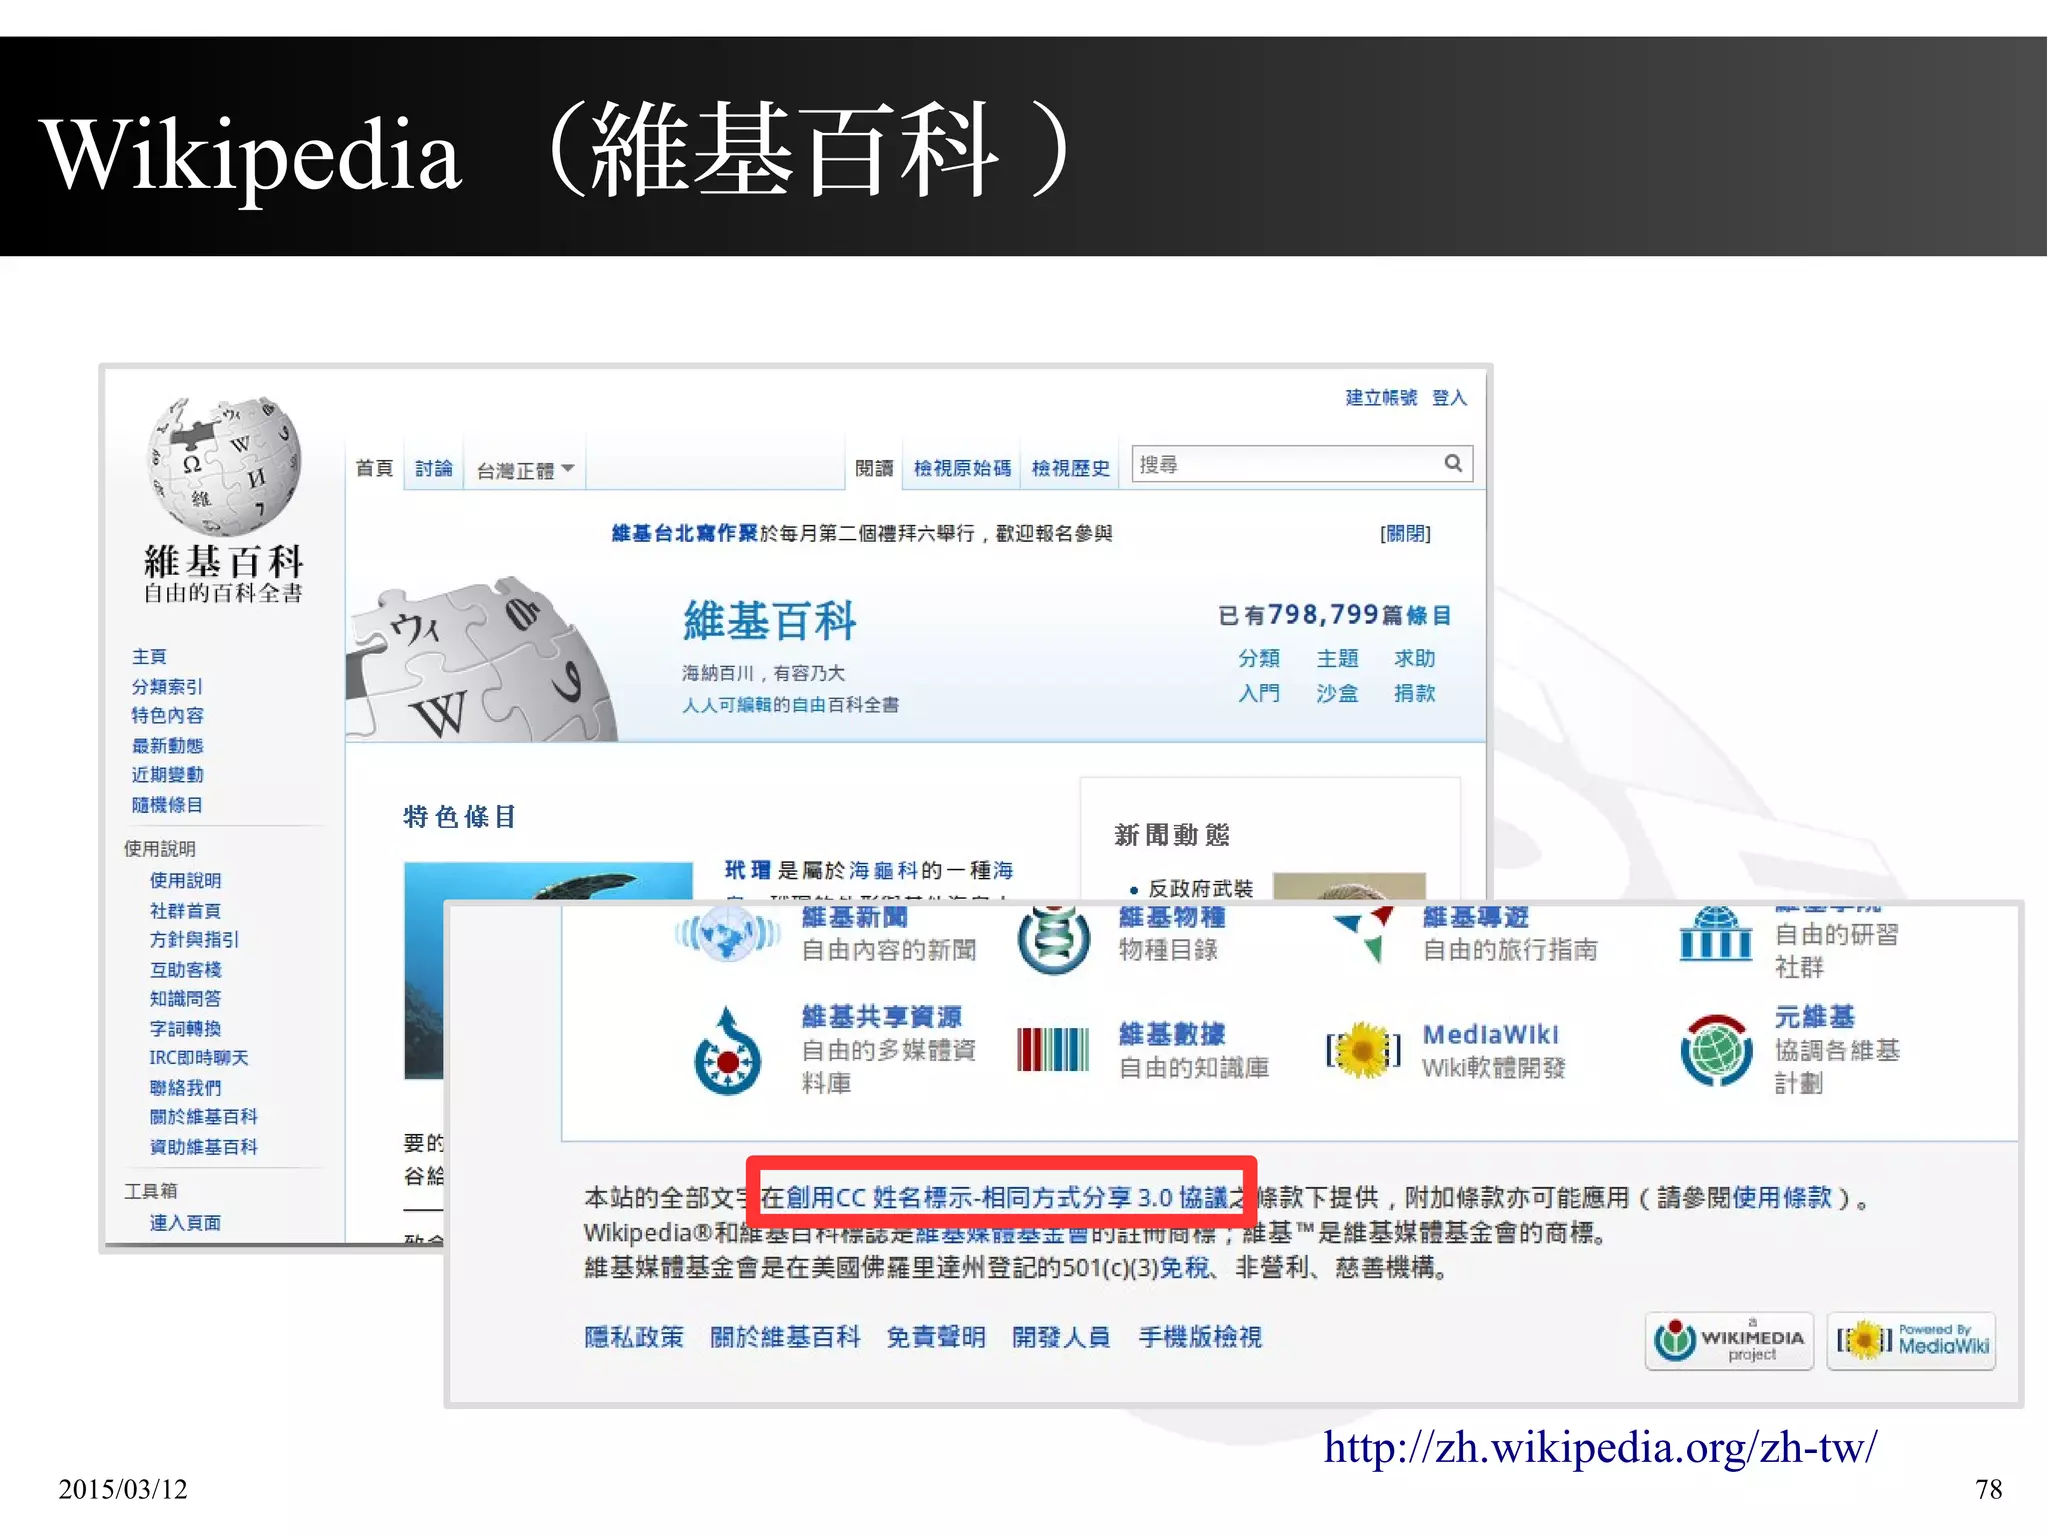Viewport: 2048px width, 1535px height.
Task: Open 最新動態 in the sidebar
Action: coord(167,746)
